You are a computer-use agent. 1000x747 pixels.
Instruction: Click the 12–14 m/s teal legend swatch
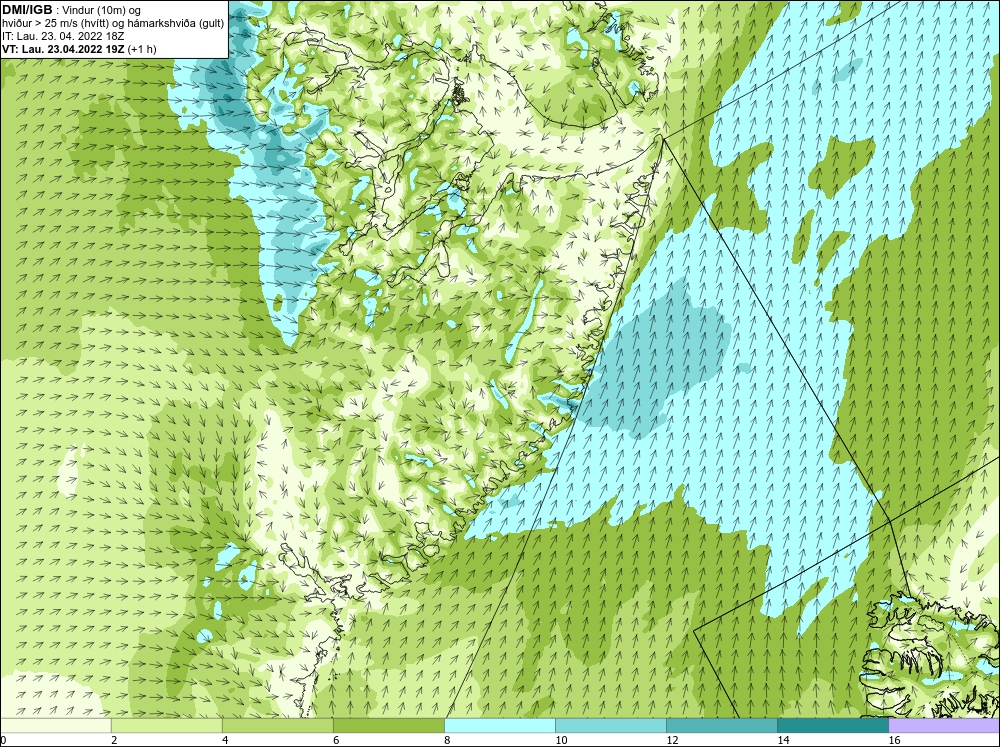[x=722, y=725]
